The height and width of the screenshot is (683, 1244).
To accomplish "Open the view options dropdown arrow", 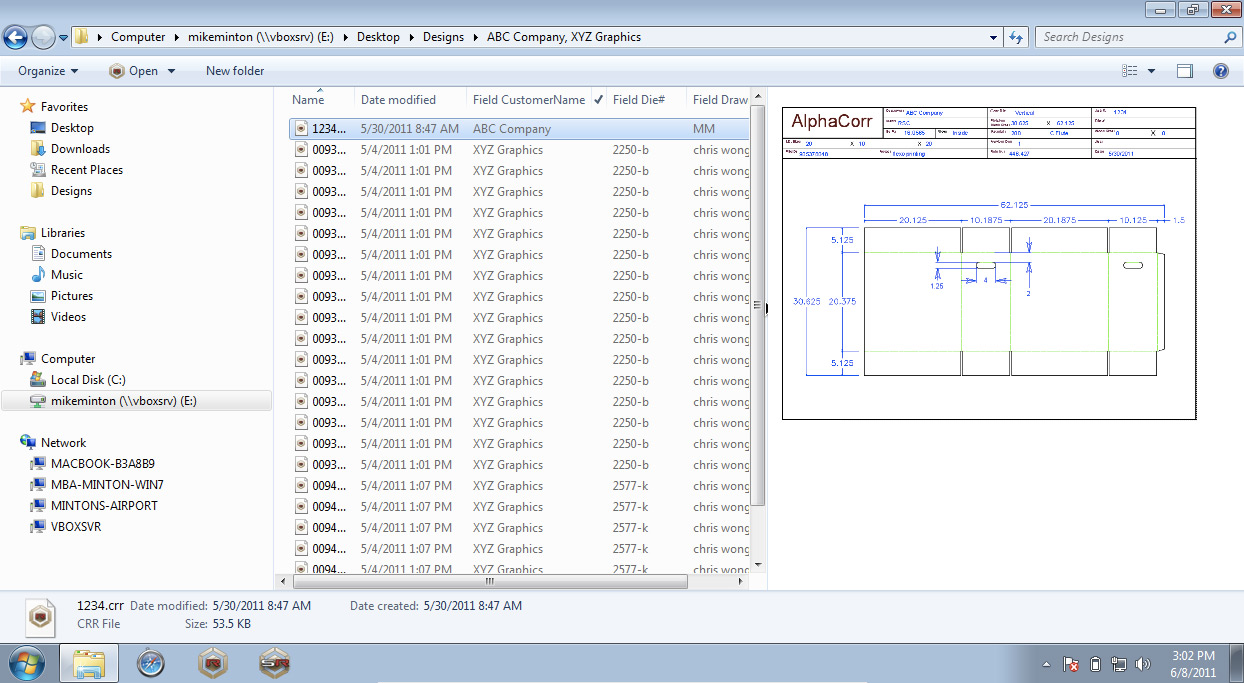I will pyautogui.click(x=1151, y=71).
